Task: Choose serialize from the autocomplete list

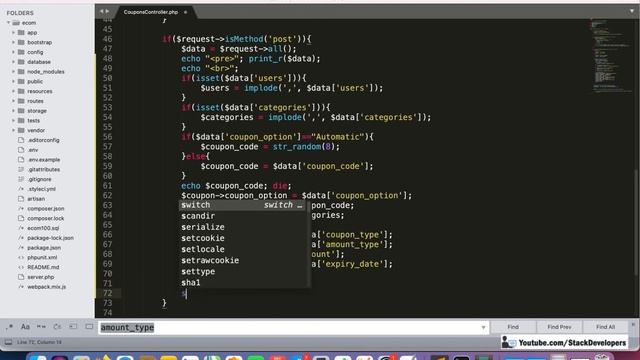Action: tap(243, 227)
